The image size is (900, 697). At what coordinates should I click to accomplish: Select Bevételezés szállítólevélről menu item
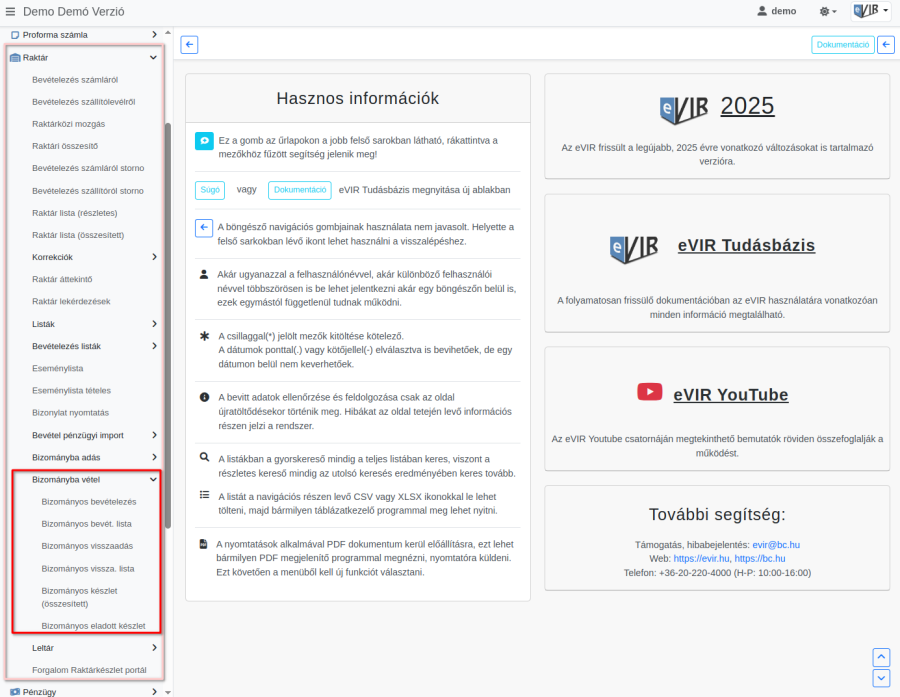pyautogui.click(x=84, y=102)
